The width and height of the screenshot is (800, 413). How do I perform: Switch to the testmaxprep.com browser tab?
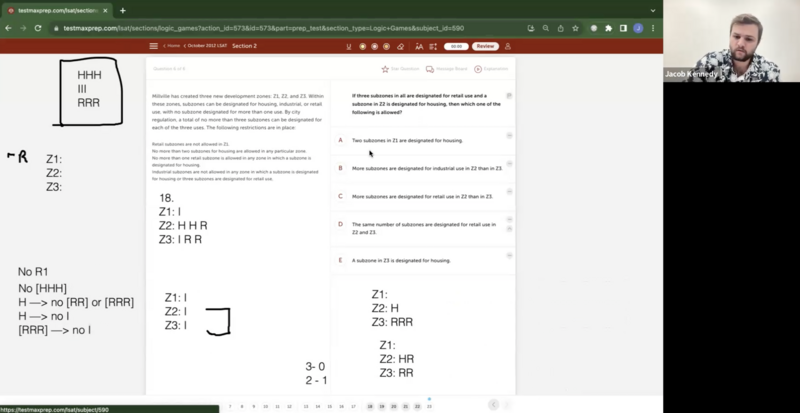tap(60, 10)
